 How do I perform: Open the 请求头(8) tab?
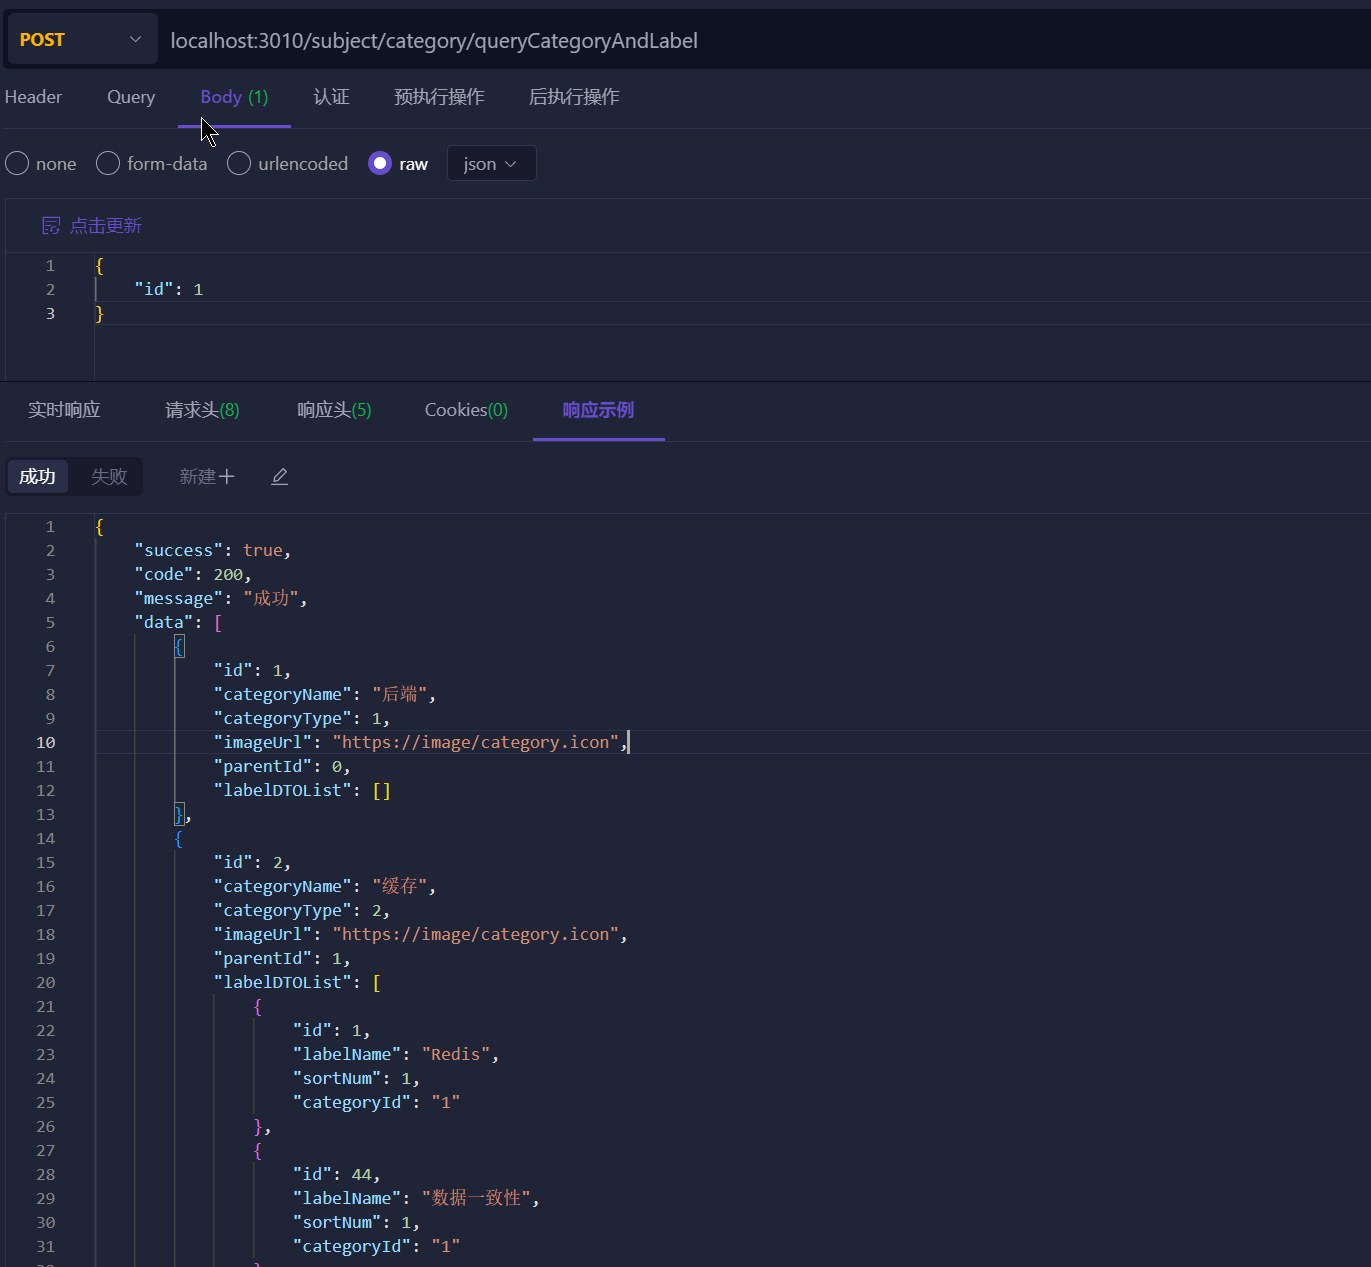pos(202,410)
